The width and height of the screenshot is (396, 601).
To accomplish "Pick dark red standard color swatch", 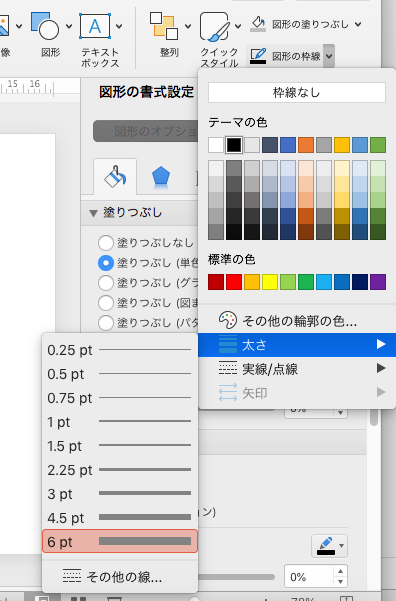I will 216,282.
